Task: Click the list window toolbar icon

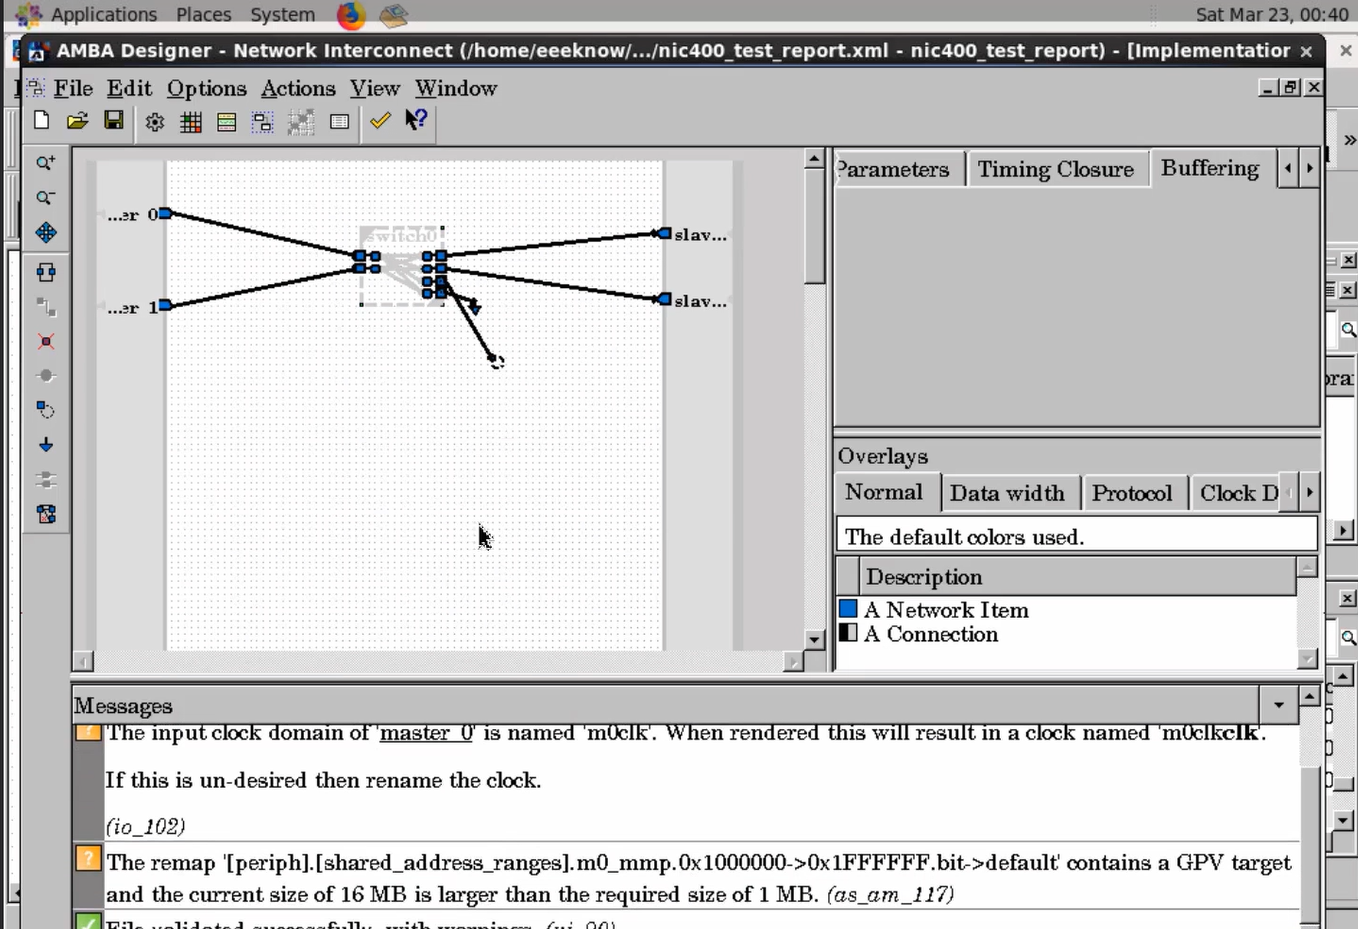Action: click(x=339, y=122)
